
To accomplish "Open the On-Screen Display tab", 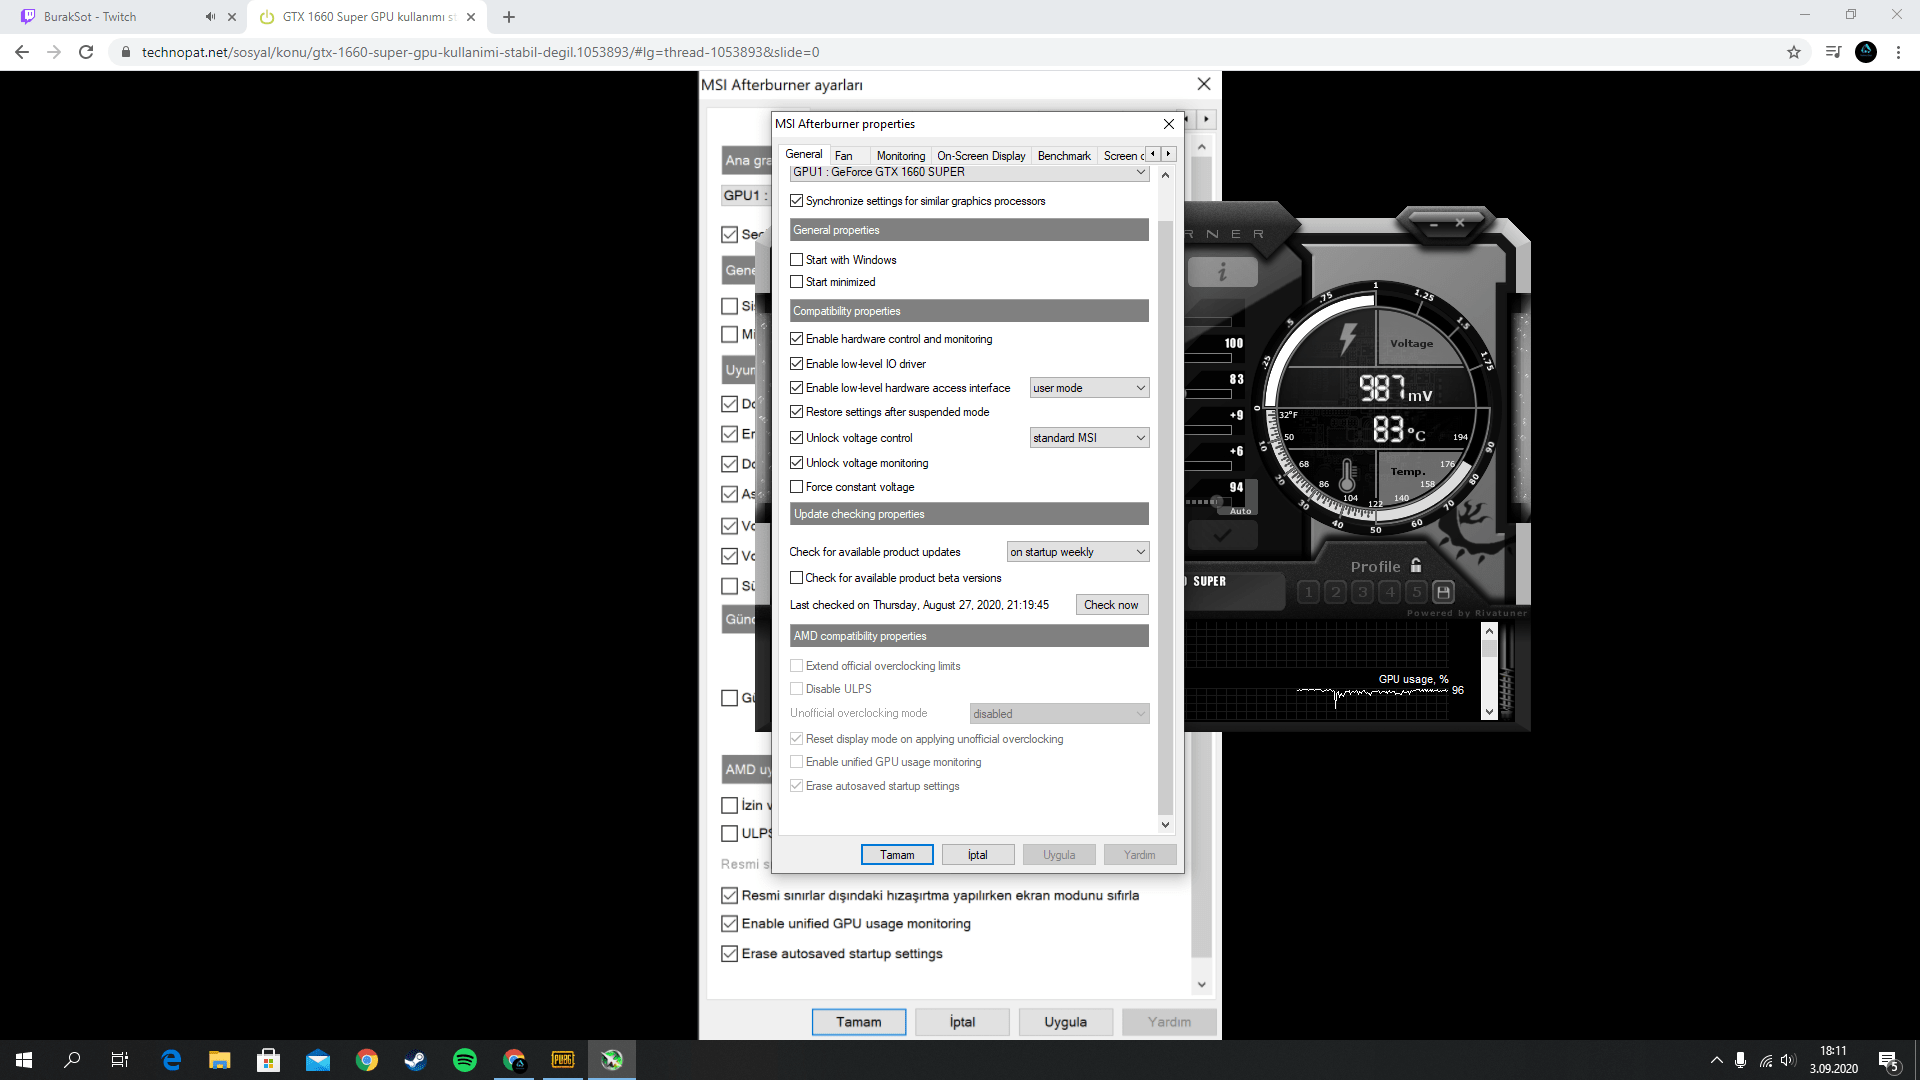I will coord(980,156).
